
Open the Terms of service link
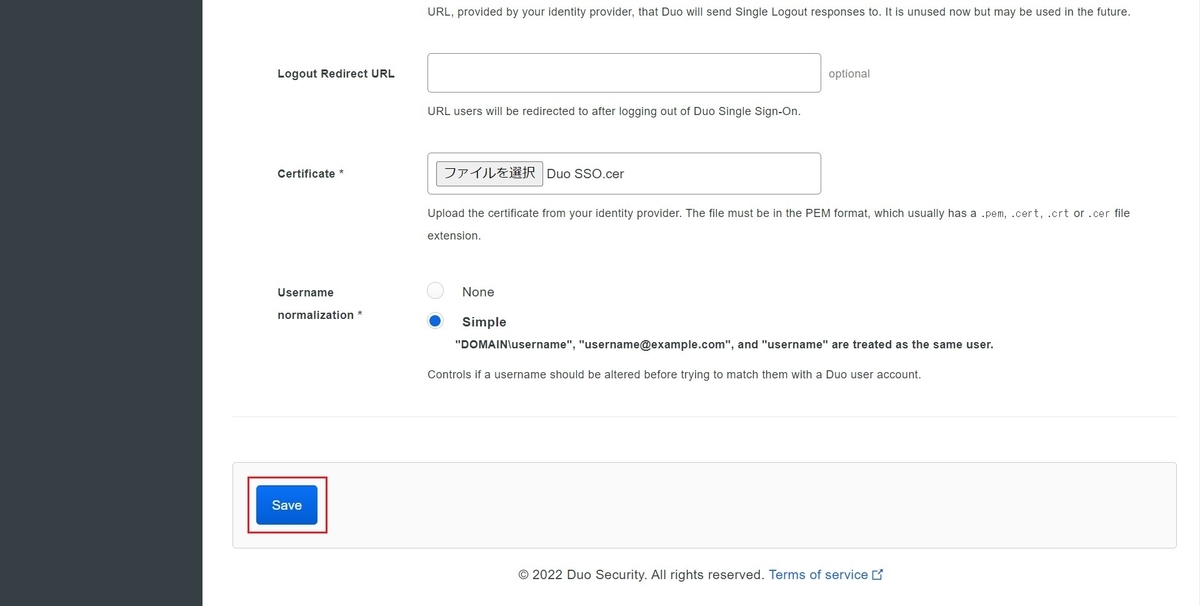(x=818, y=575)
